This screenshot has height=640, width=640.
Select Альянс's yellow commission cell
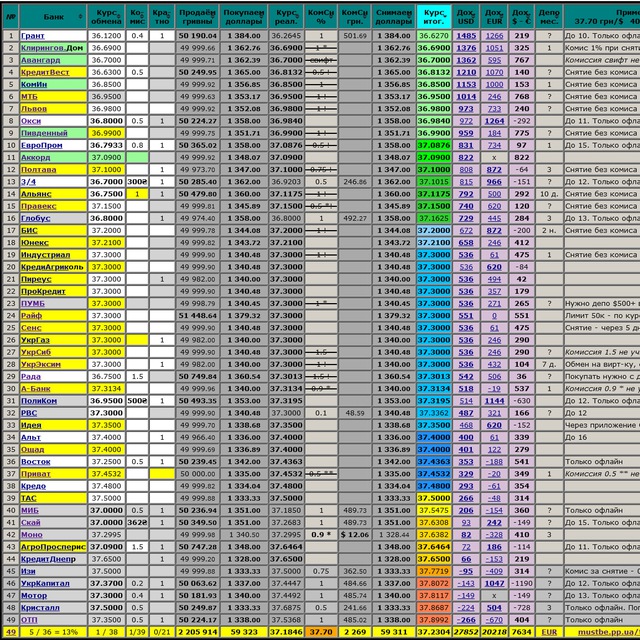[137, 194]
